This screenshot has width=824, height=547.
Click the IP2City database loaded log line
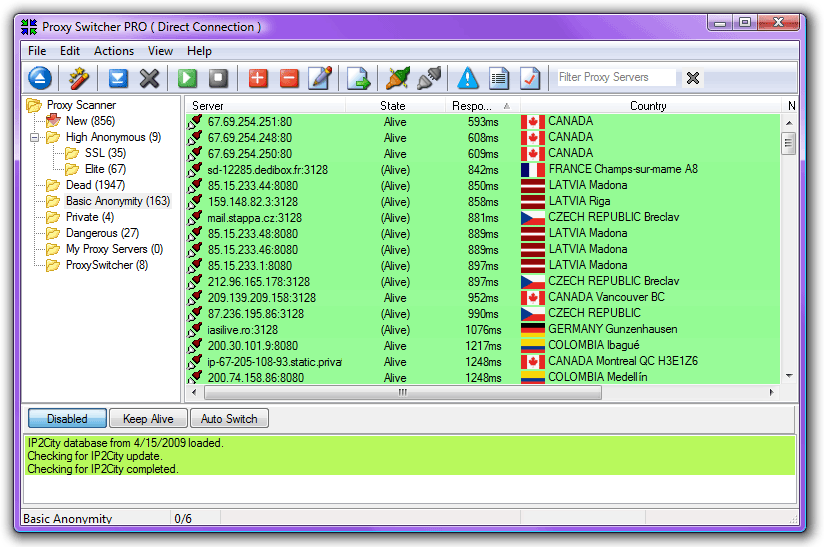click(126, 443)
